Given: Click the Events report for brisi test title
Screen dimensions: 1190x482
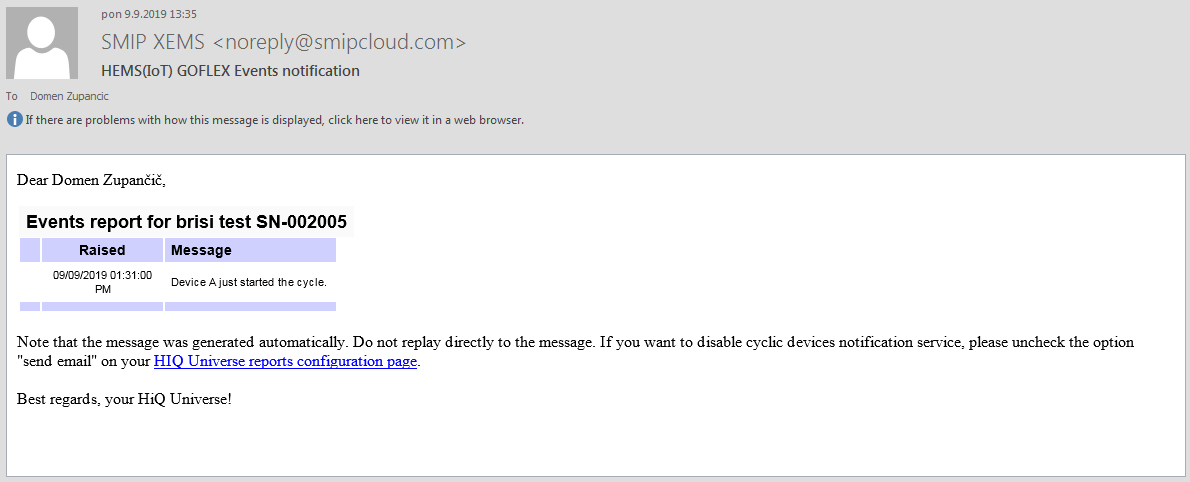Looking at the screenshot, I should (x=186, y=222).
